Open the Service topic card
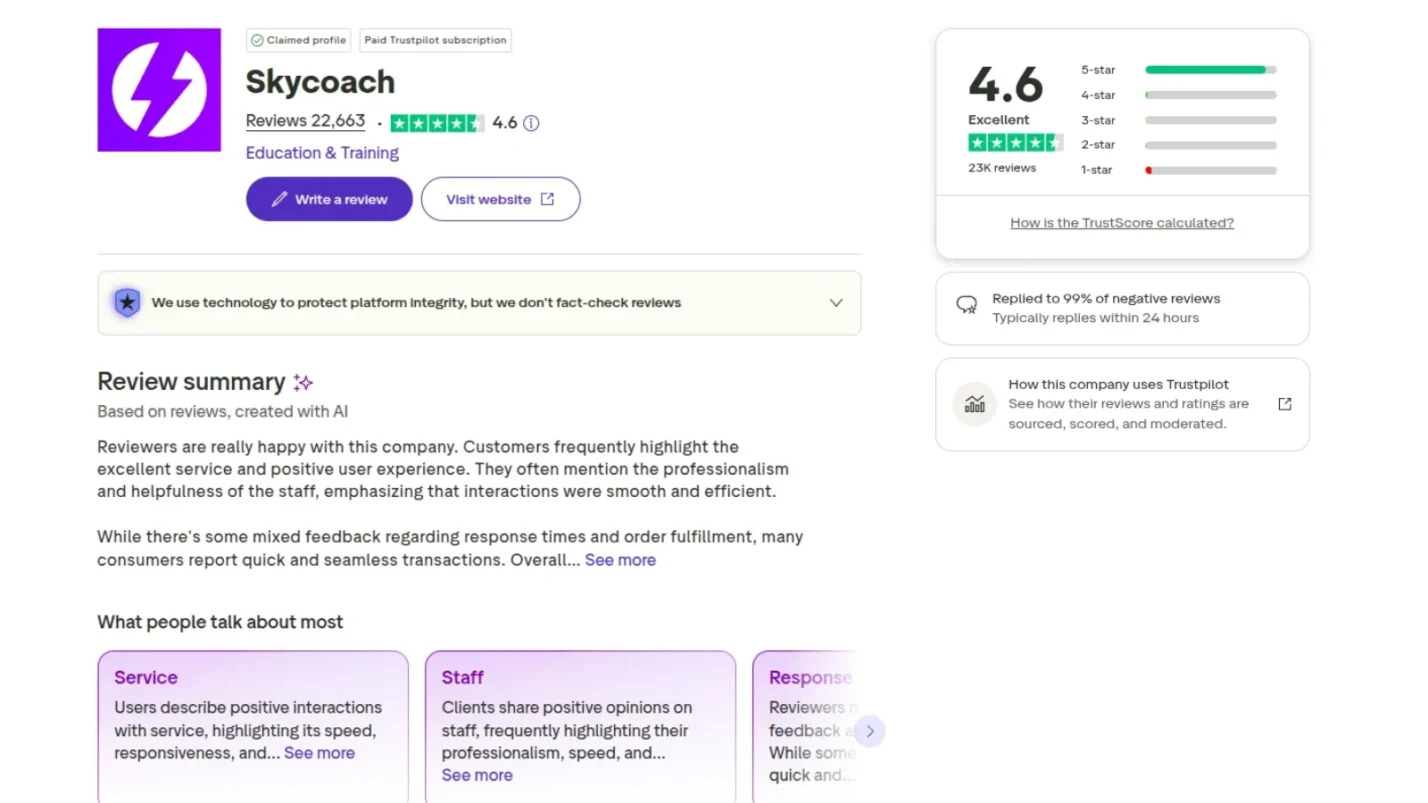This screenshot has height=803, width=1428. click(x=253, y=727)
